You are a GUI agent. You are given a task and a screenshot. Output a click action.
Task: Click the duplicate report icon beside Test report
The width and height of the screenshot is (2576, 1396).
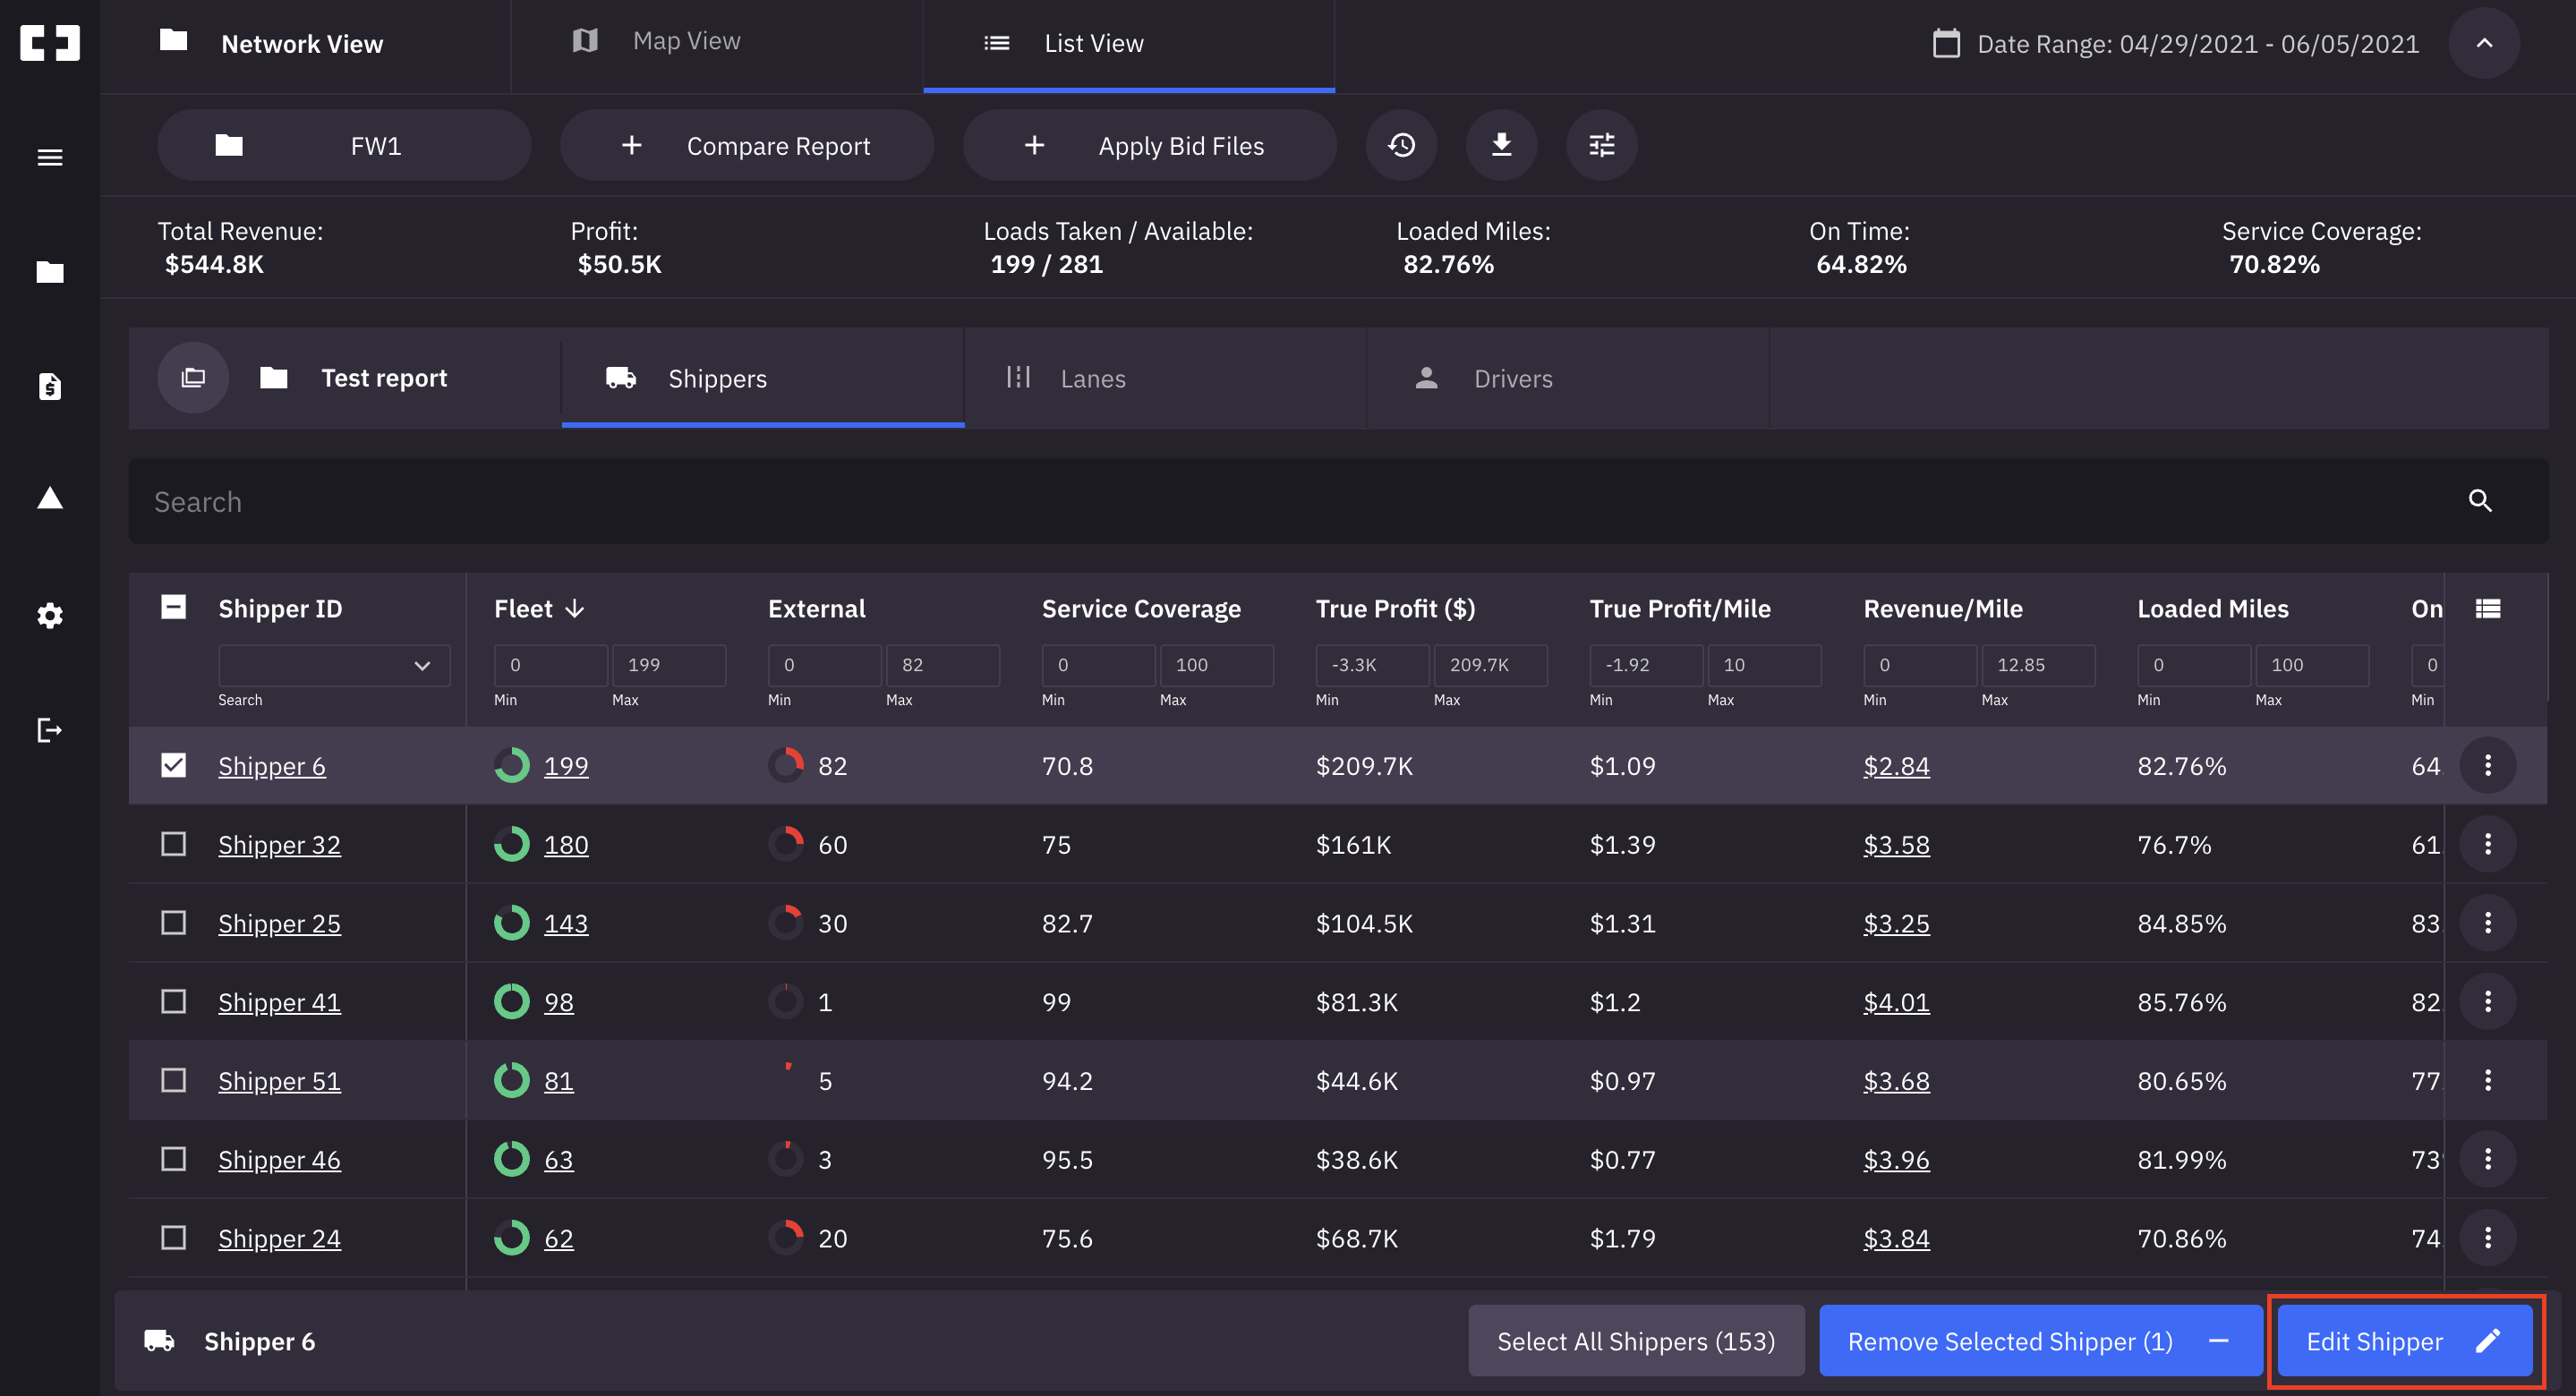coord(192,377)
